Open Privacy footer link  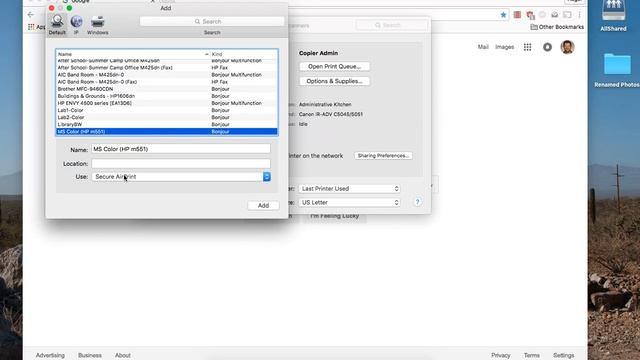501,355
